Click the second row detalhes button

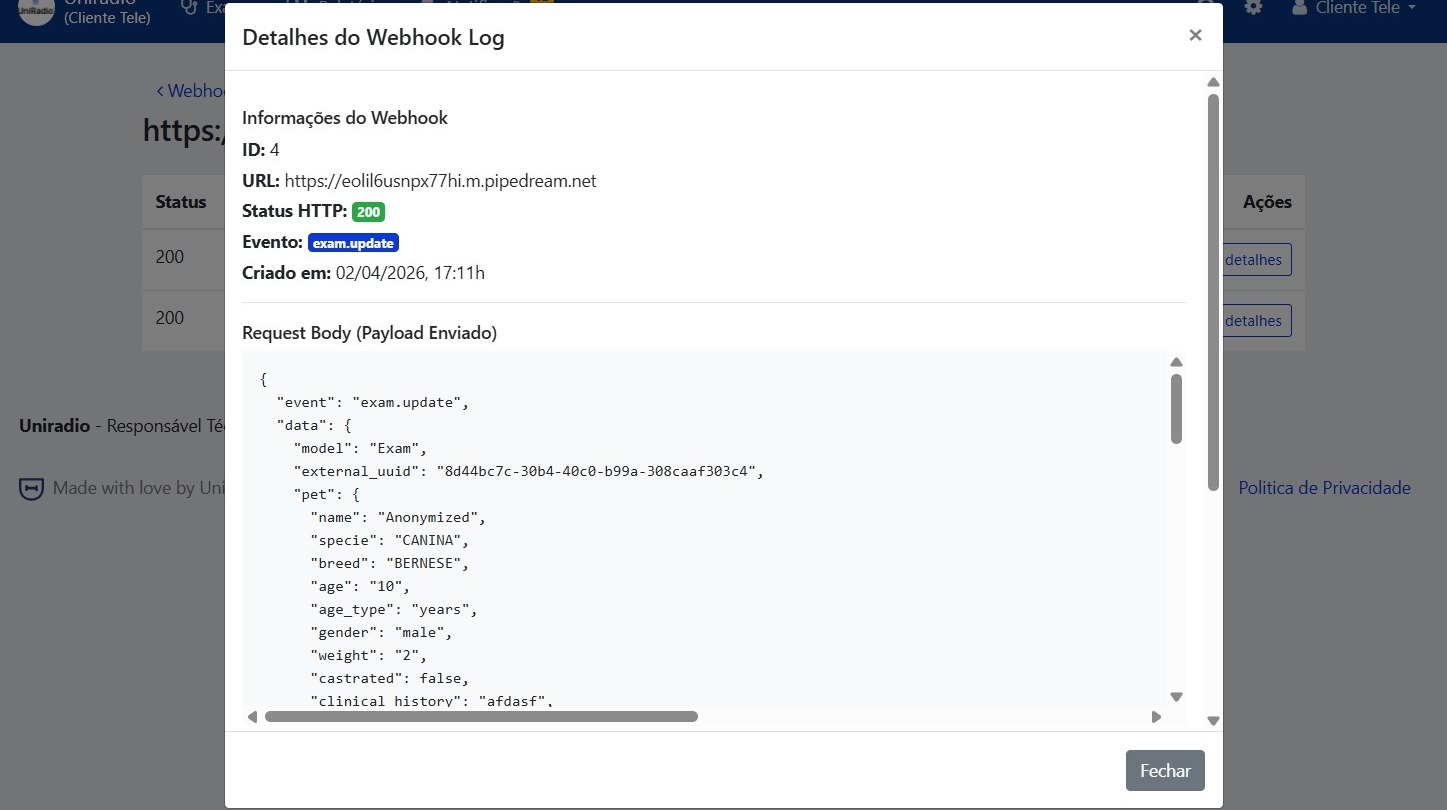[x=1256, y=321]
